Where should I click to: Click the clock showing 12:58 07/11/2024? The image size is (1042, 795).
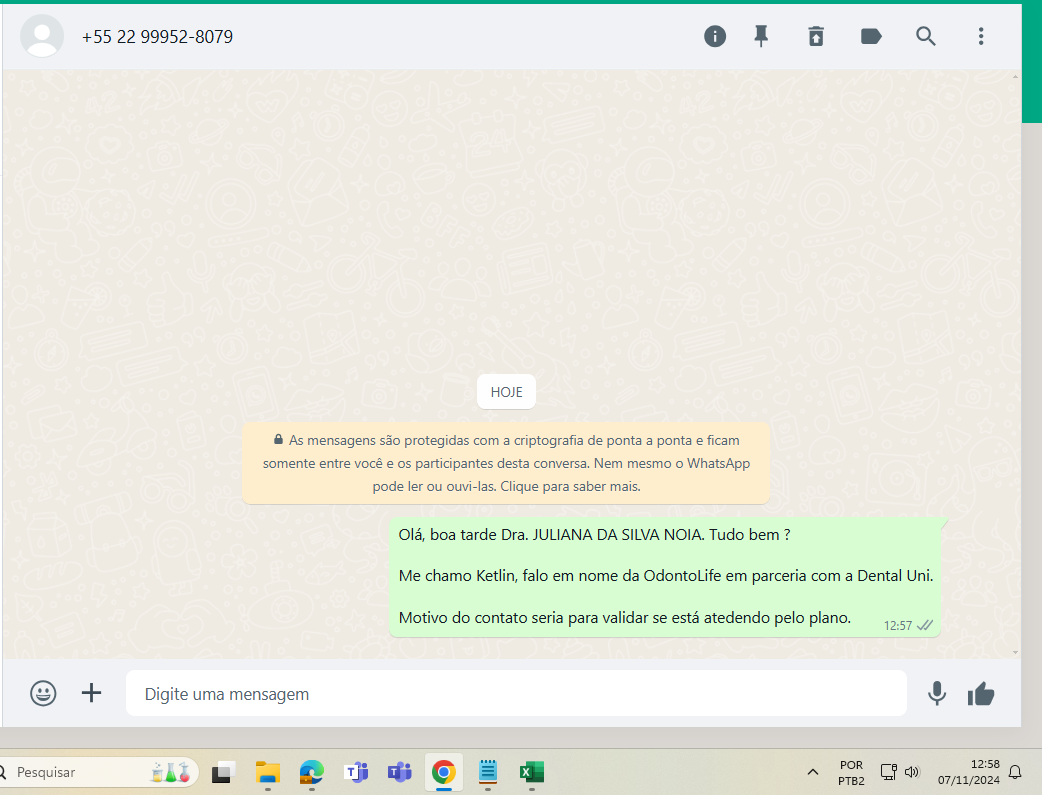point(969,772)
